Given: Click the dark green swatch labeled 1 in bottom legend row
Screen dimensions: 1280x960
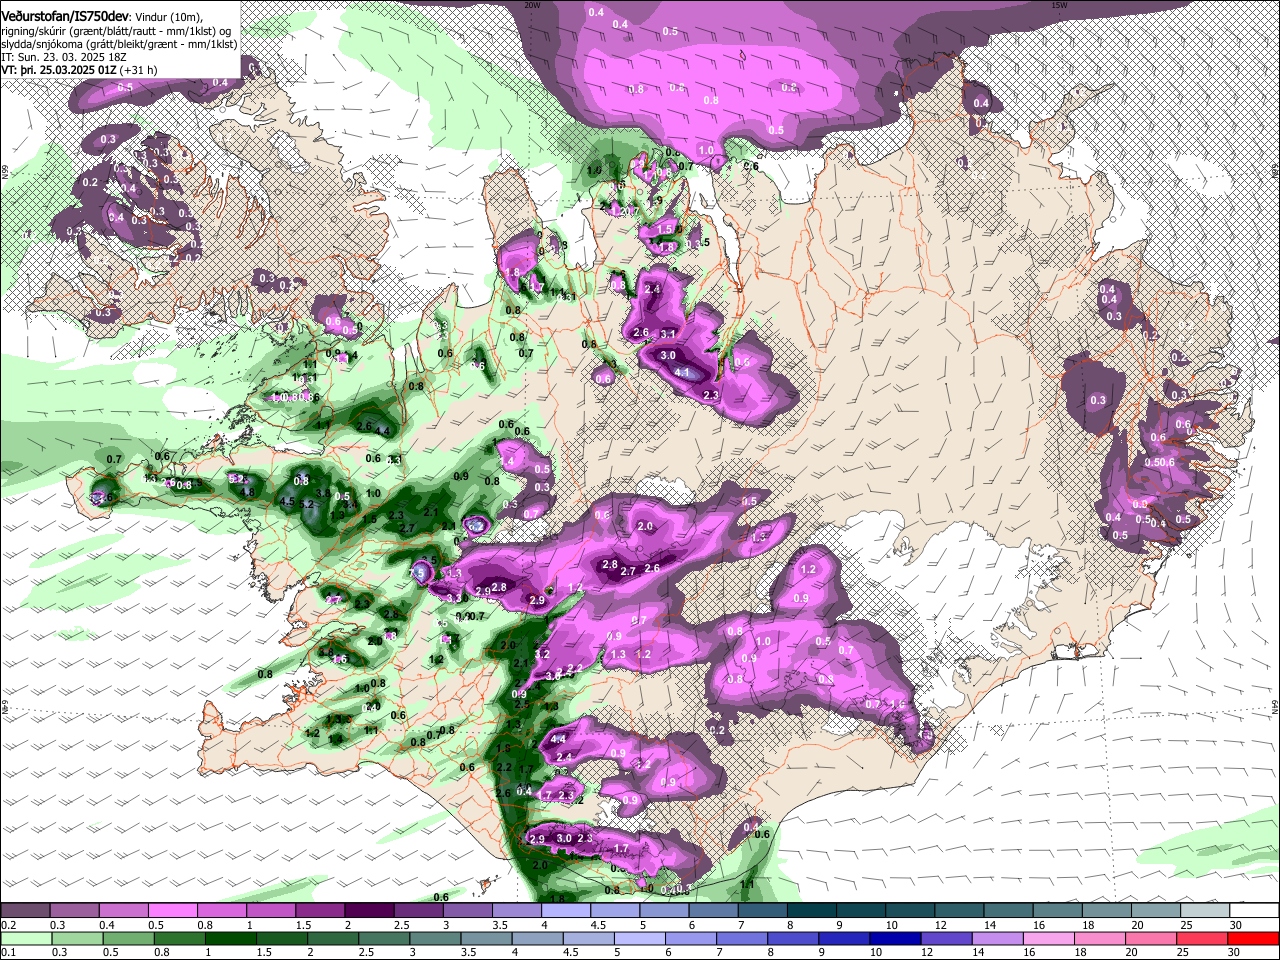Looking at the screenshot, I should point(230,938).
